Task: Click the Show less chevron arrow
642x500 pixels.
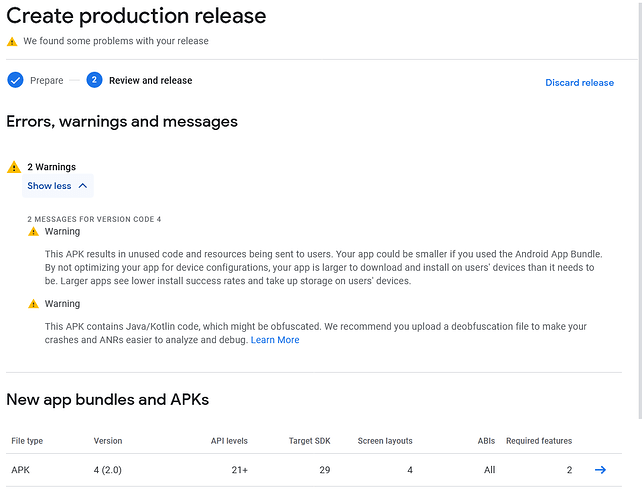Action: point(83,186)
